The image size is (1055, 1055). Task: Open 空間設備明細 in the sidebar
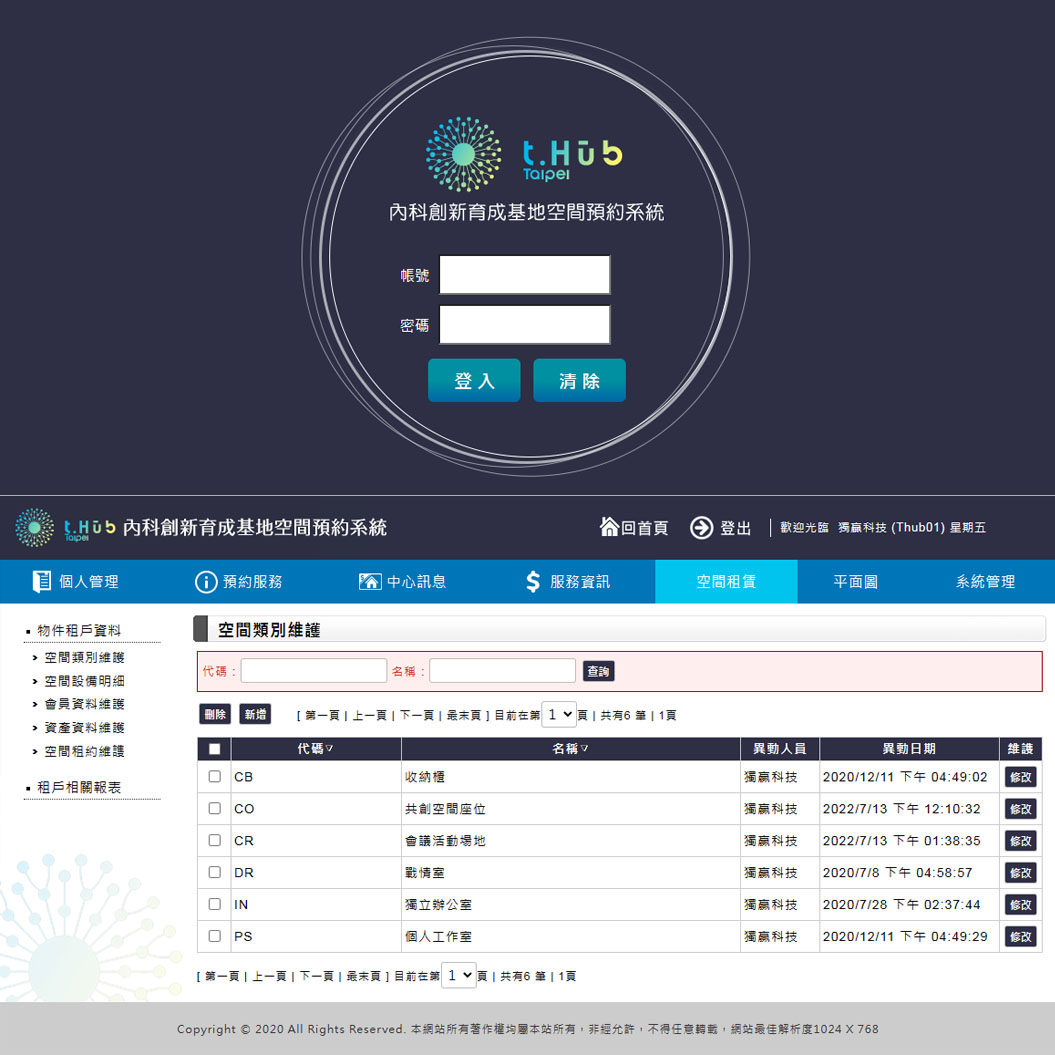[84, 681]
